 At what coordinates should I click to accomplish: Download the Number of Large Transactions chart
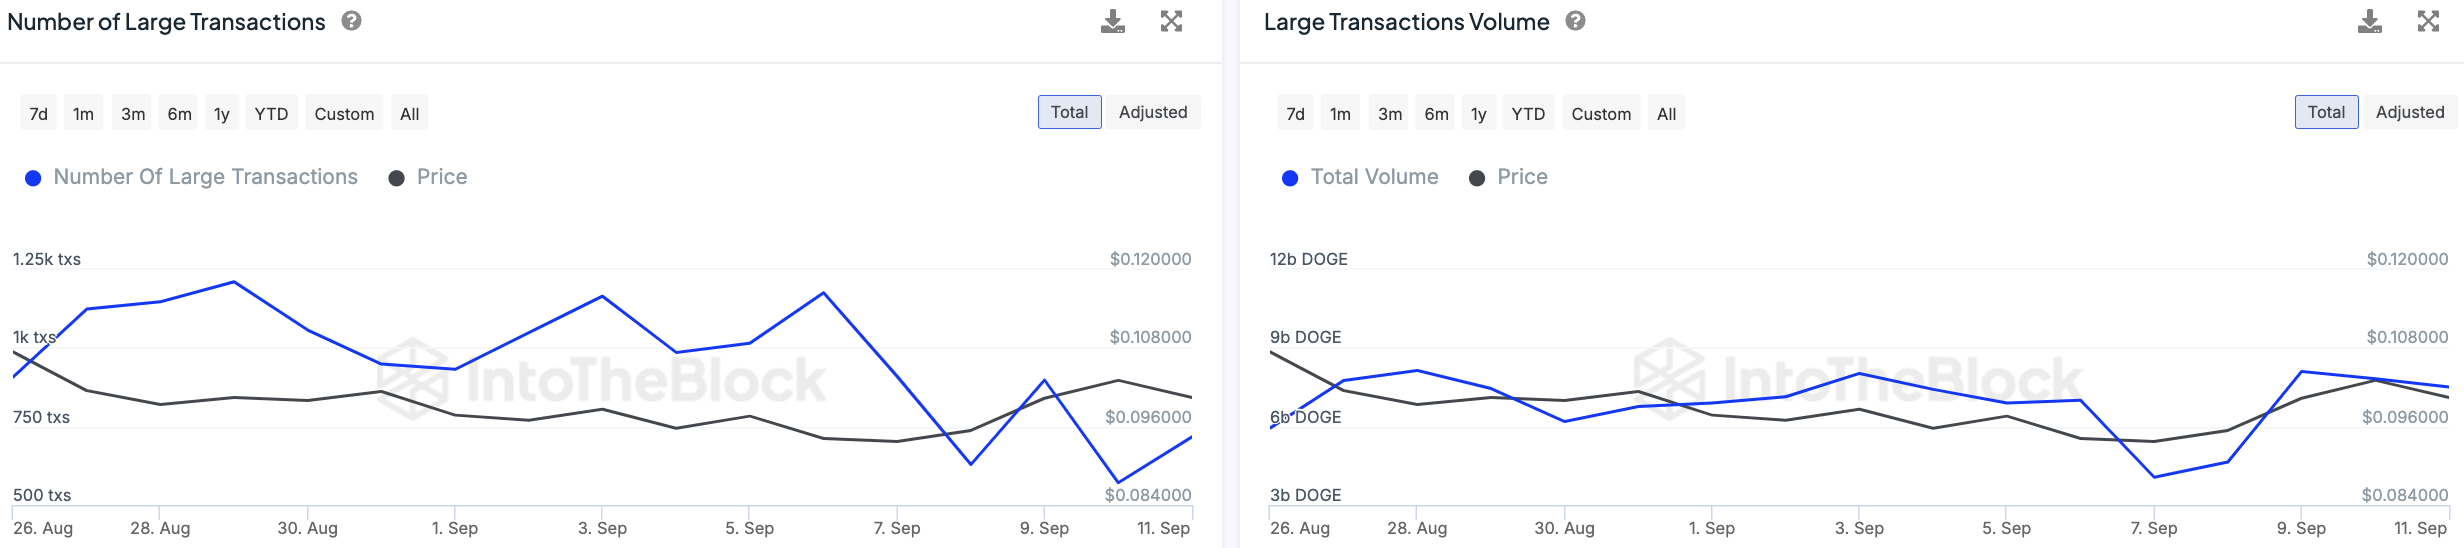coord(1112,22)
